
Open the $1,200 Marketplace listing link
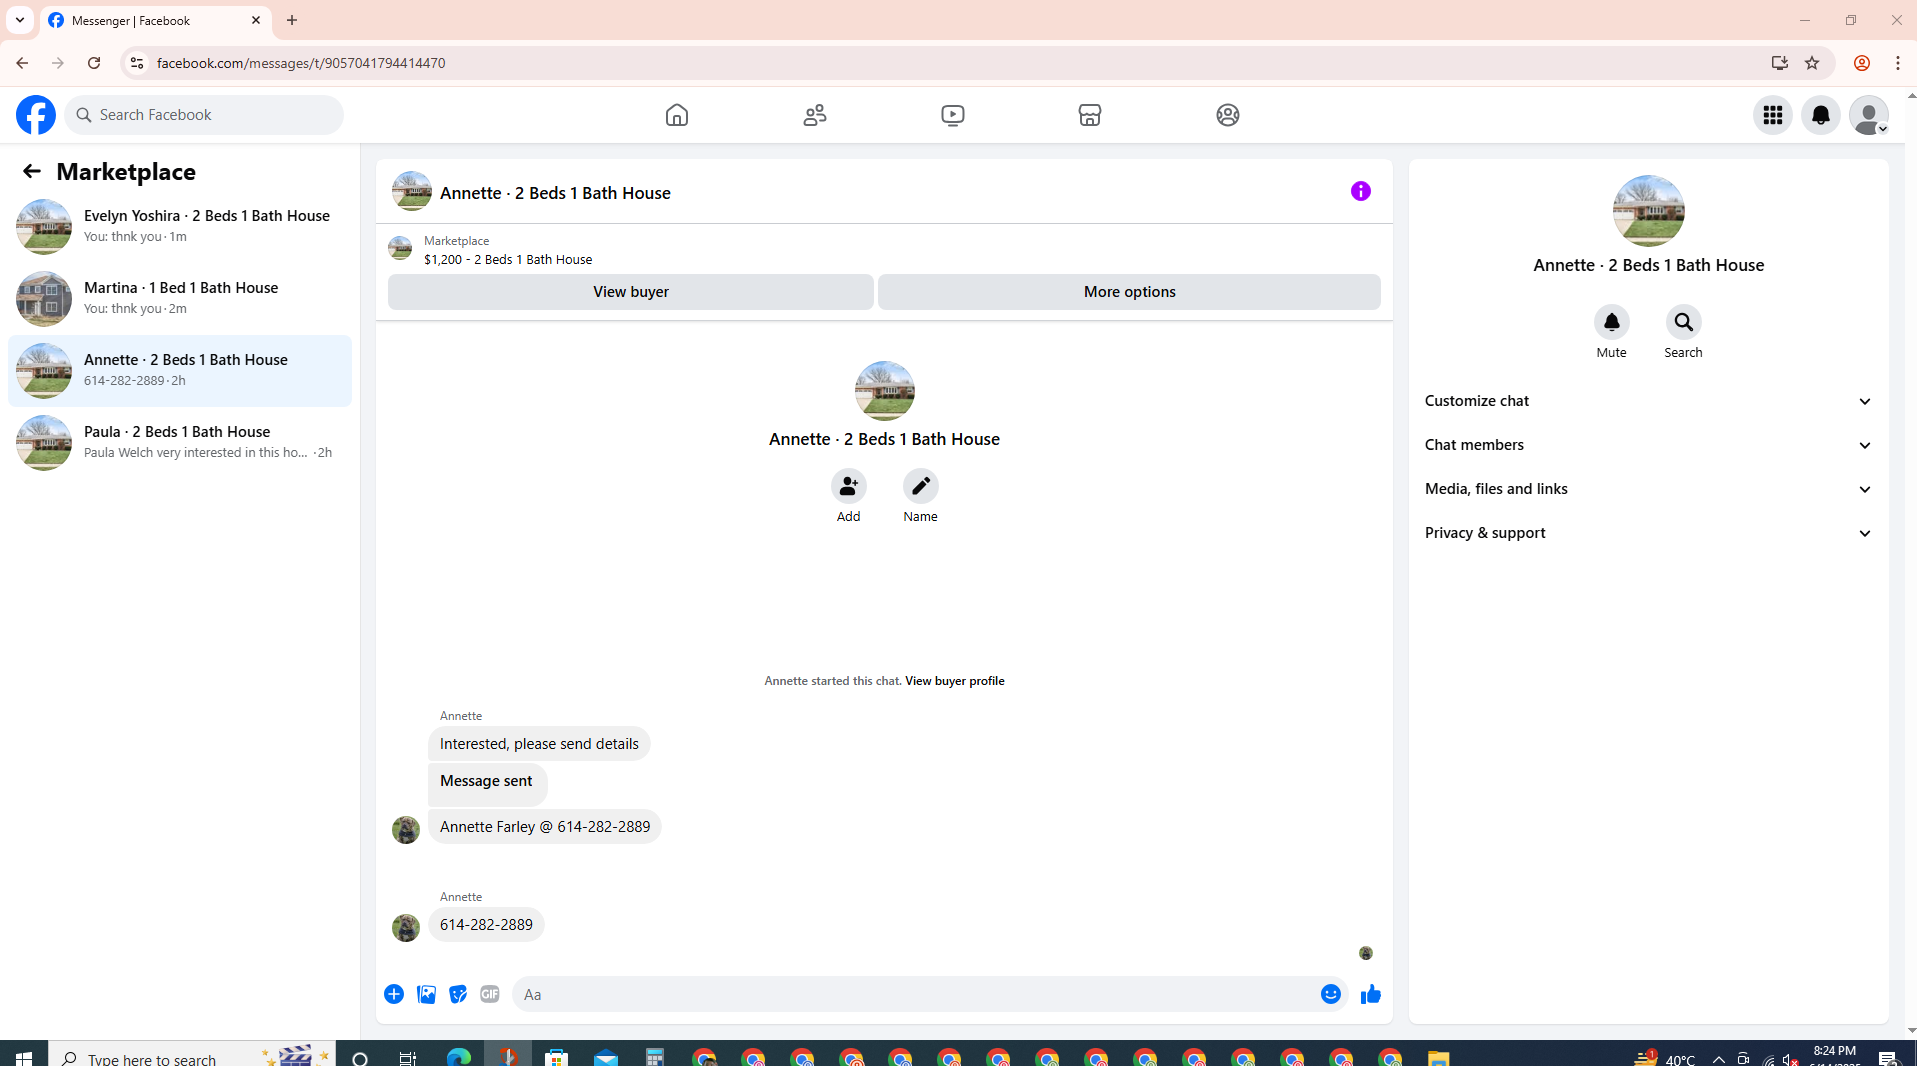[507, 259]
